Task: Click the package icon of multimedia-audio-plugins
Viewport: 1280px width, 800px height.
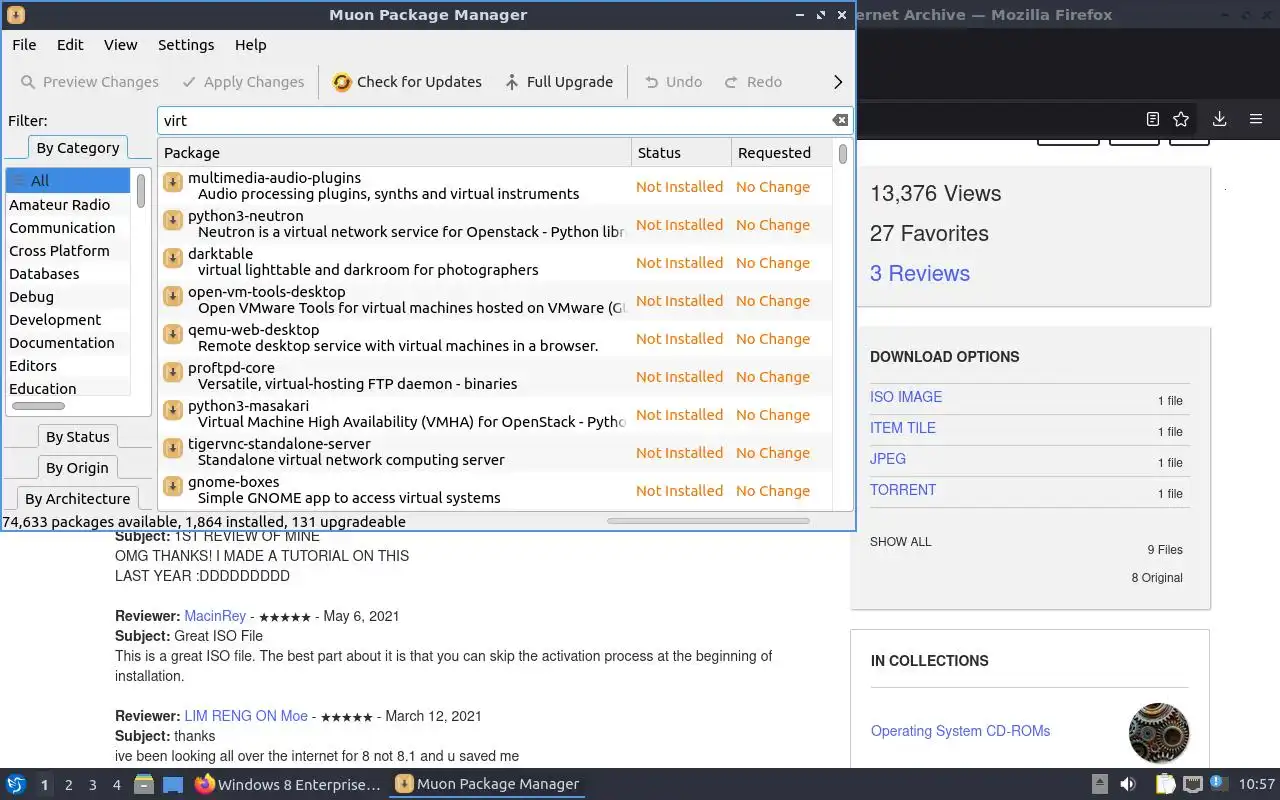Action: (172, 182)
